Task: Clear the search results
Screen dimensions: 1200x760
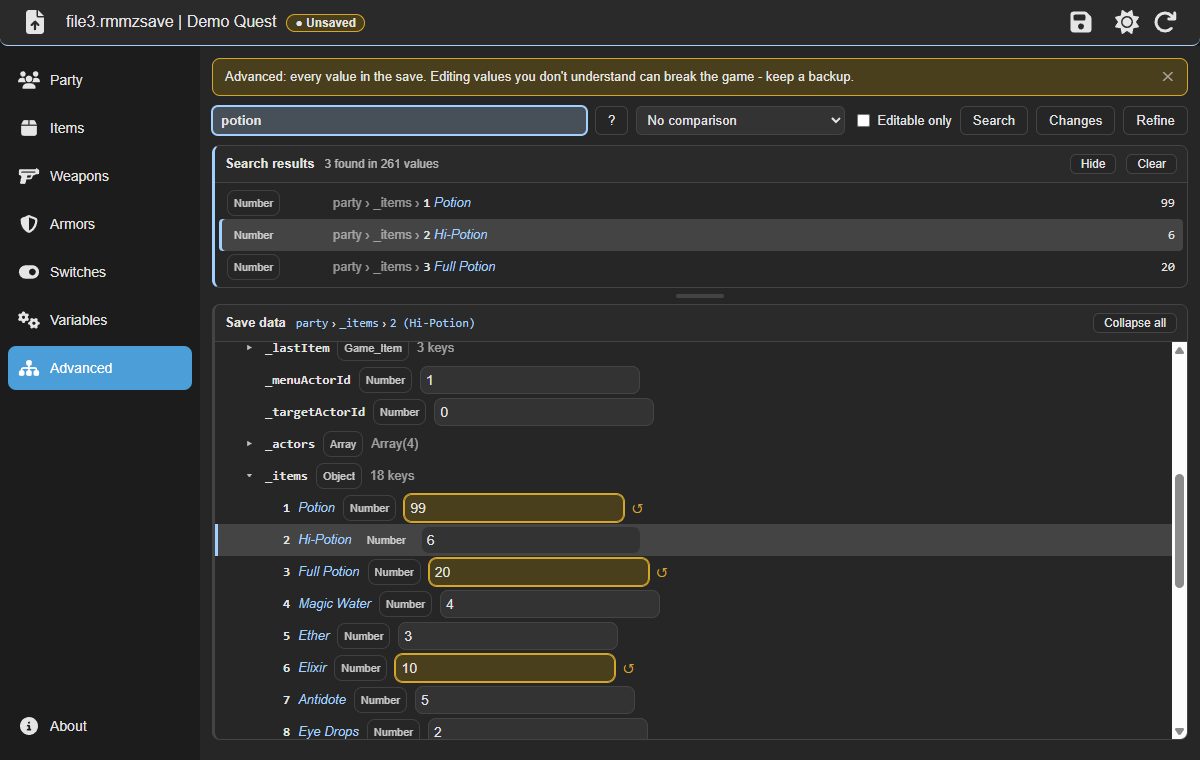Action: pyautogui.click(x=1151, y=164)
